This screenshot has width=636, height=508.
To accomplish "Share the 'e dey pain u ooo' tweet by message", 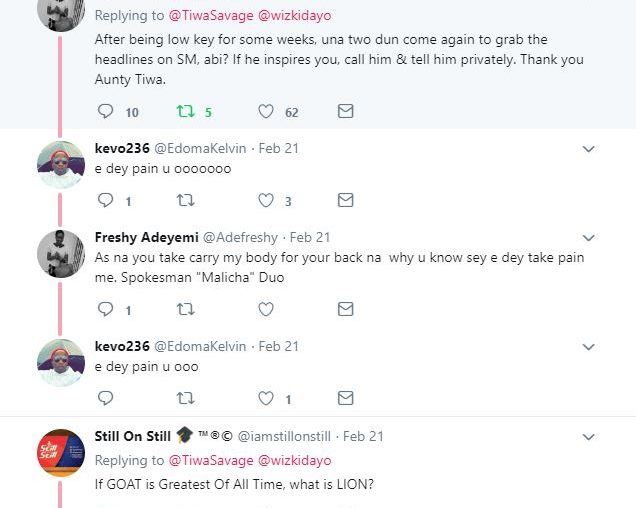I will point(345,399).
